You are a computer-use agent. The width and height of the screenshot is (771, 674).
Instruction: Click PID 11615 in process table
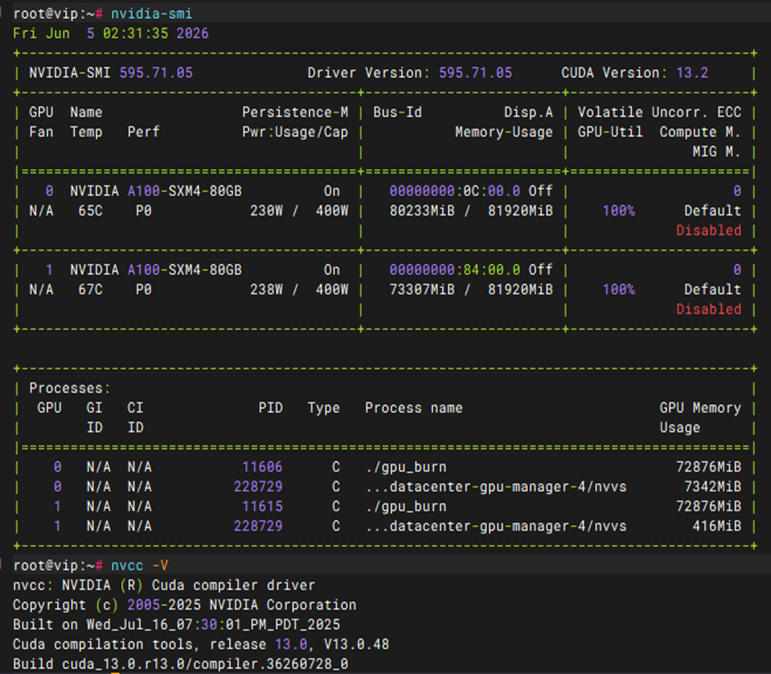pos(262,506)
